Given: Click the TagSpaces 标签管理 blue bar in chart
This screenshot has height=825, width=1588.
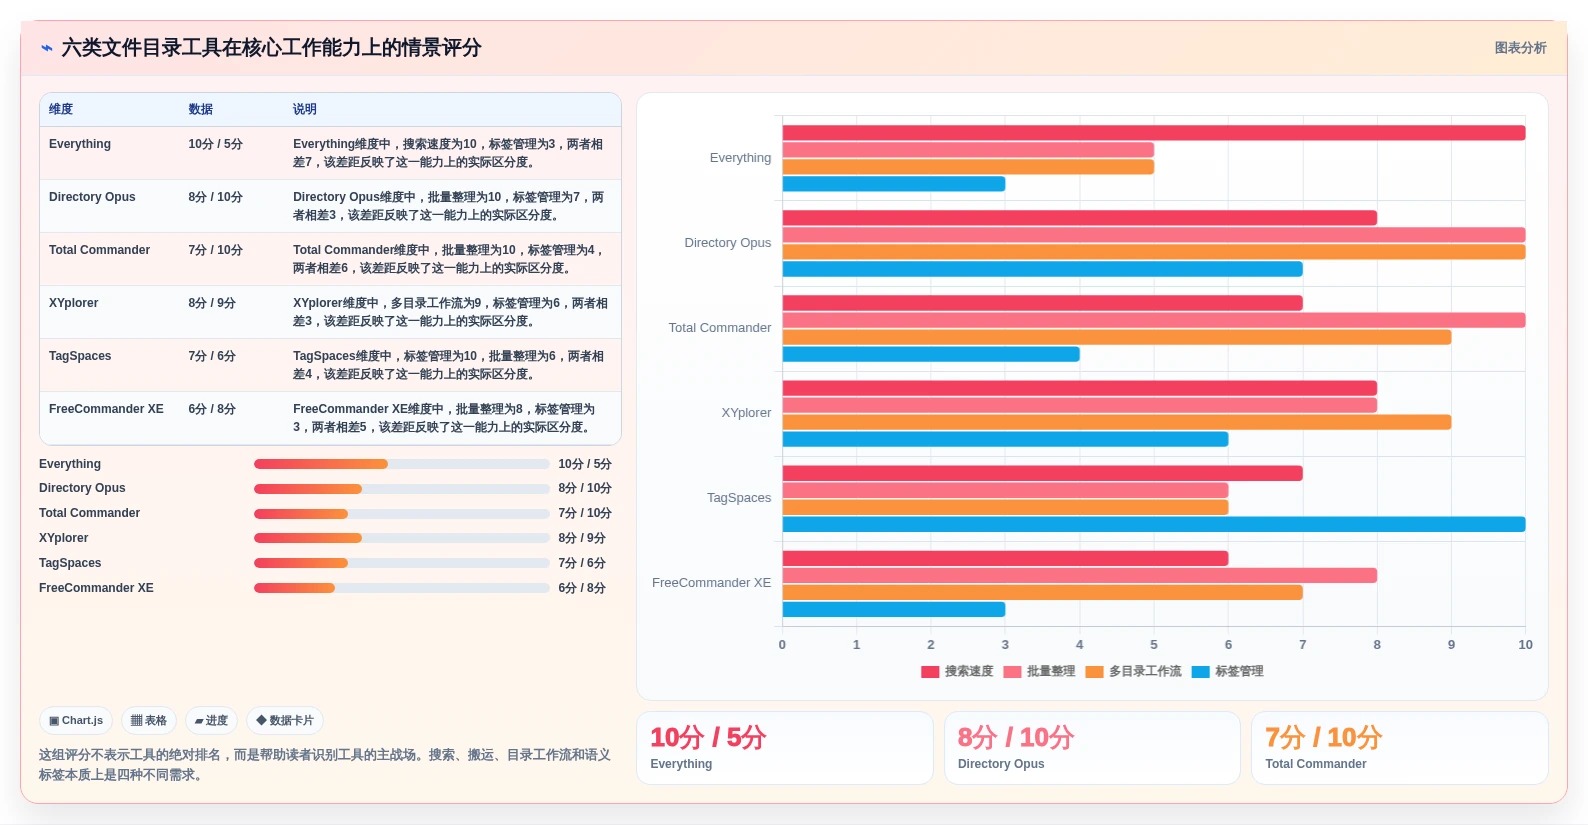Looking at the screenshot, I should click(x=1154, y=524).
